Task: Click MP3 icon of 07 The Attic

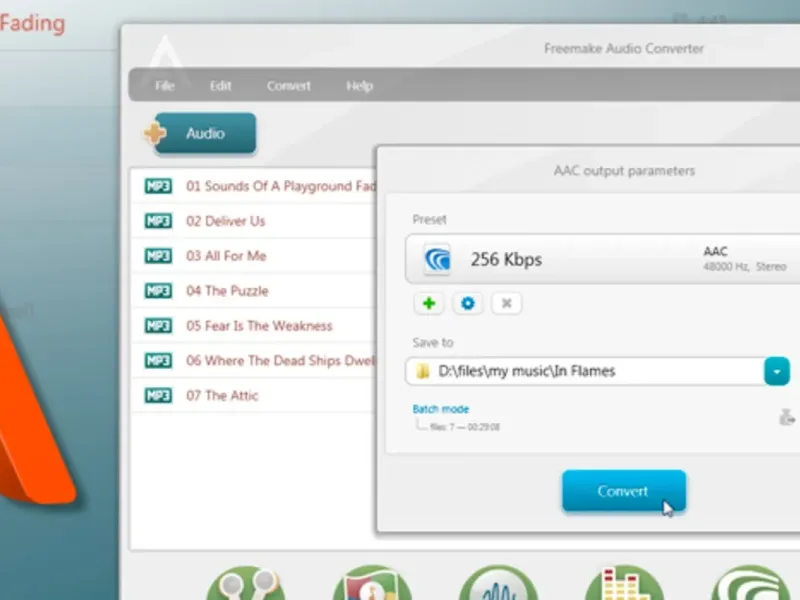Action: click(158, 395)
